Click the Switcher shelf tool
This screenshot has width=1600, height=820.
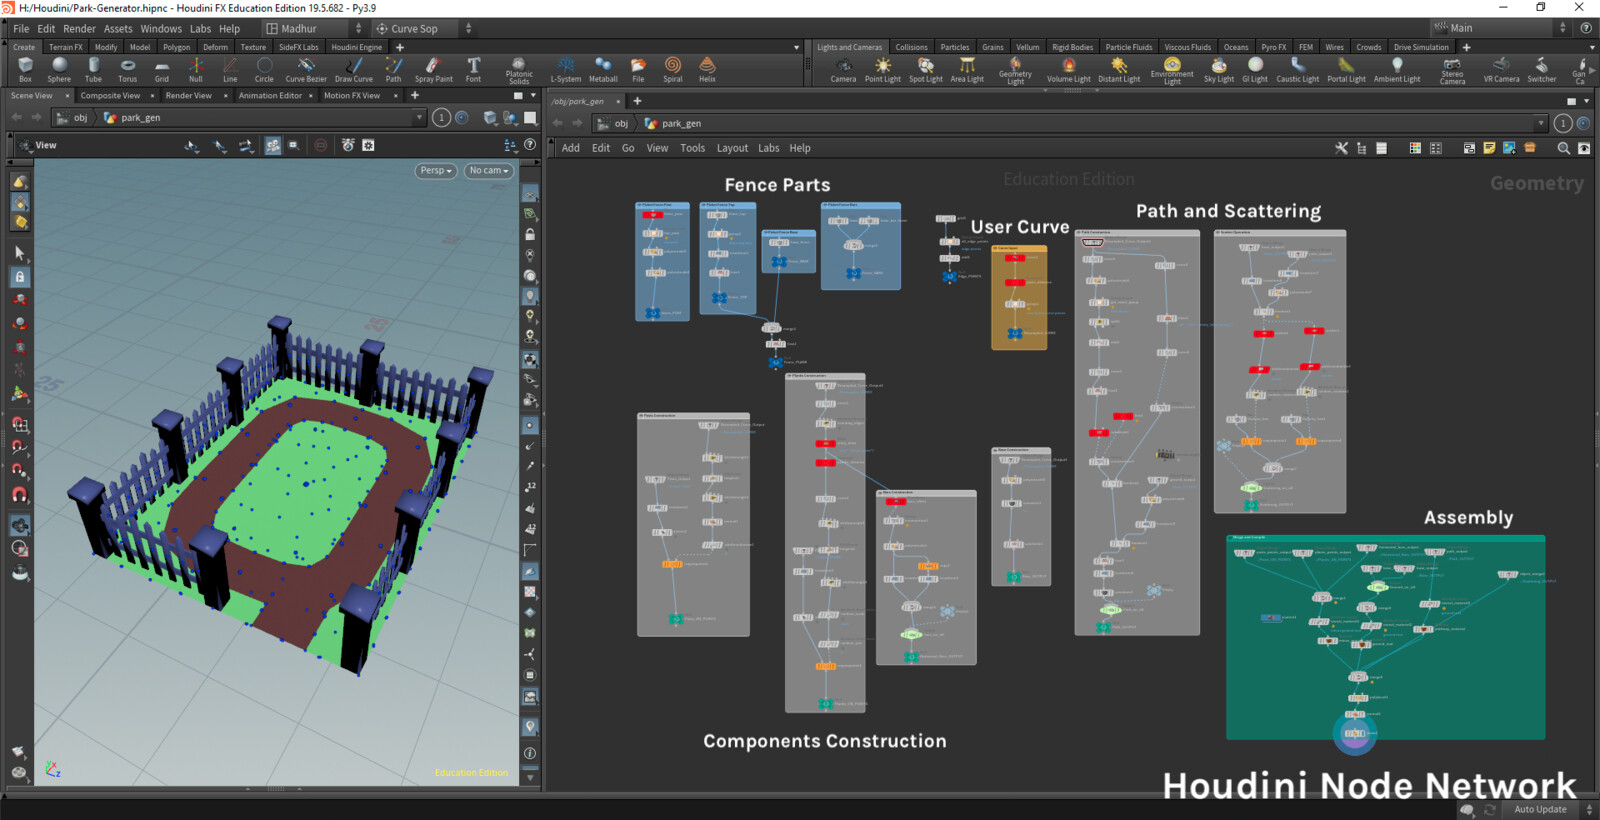coord(1542,69)
